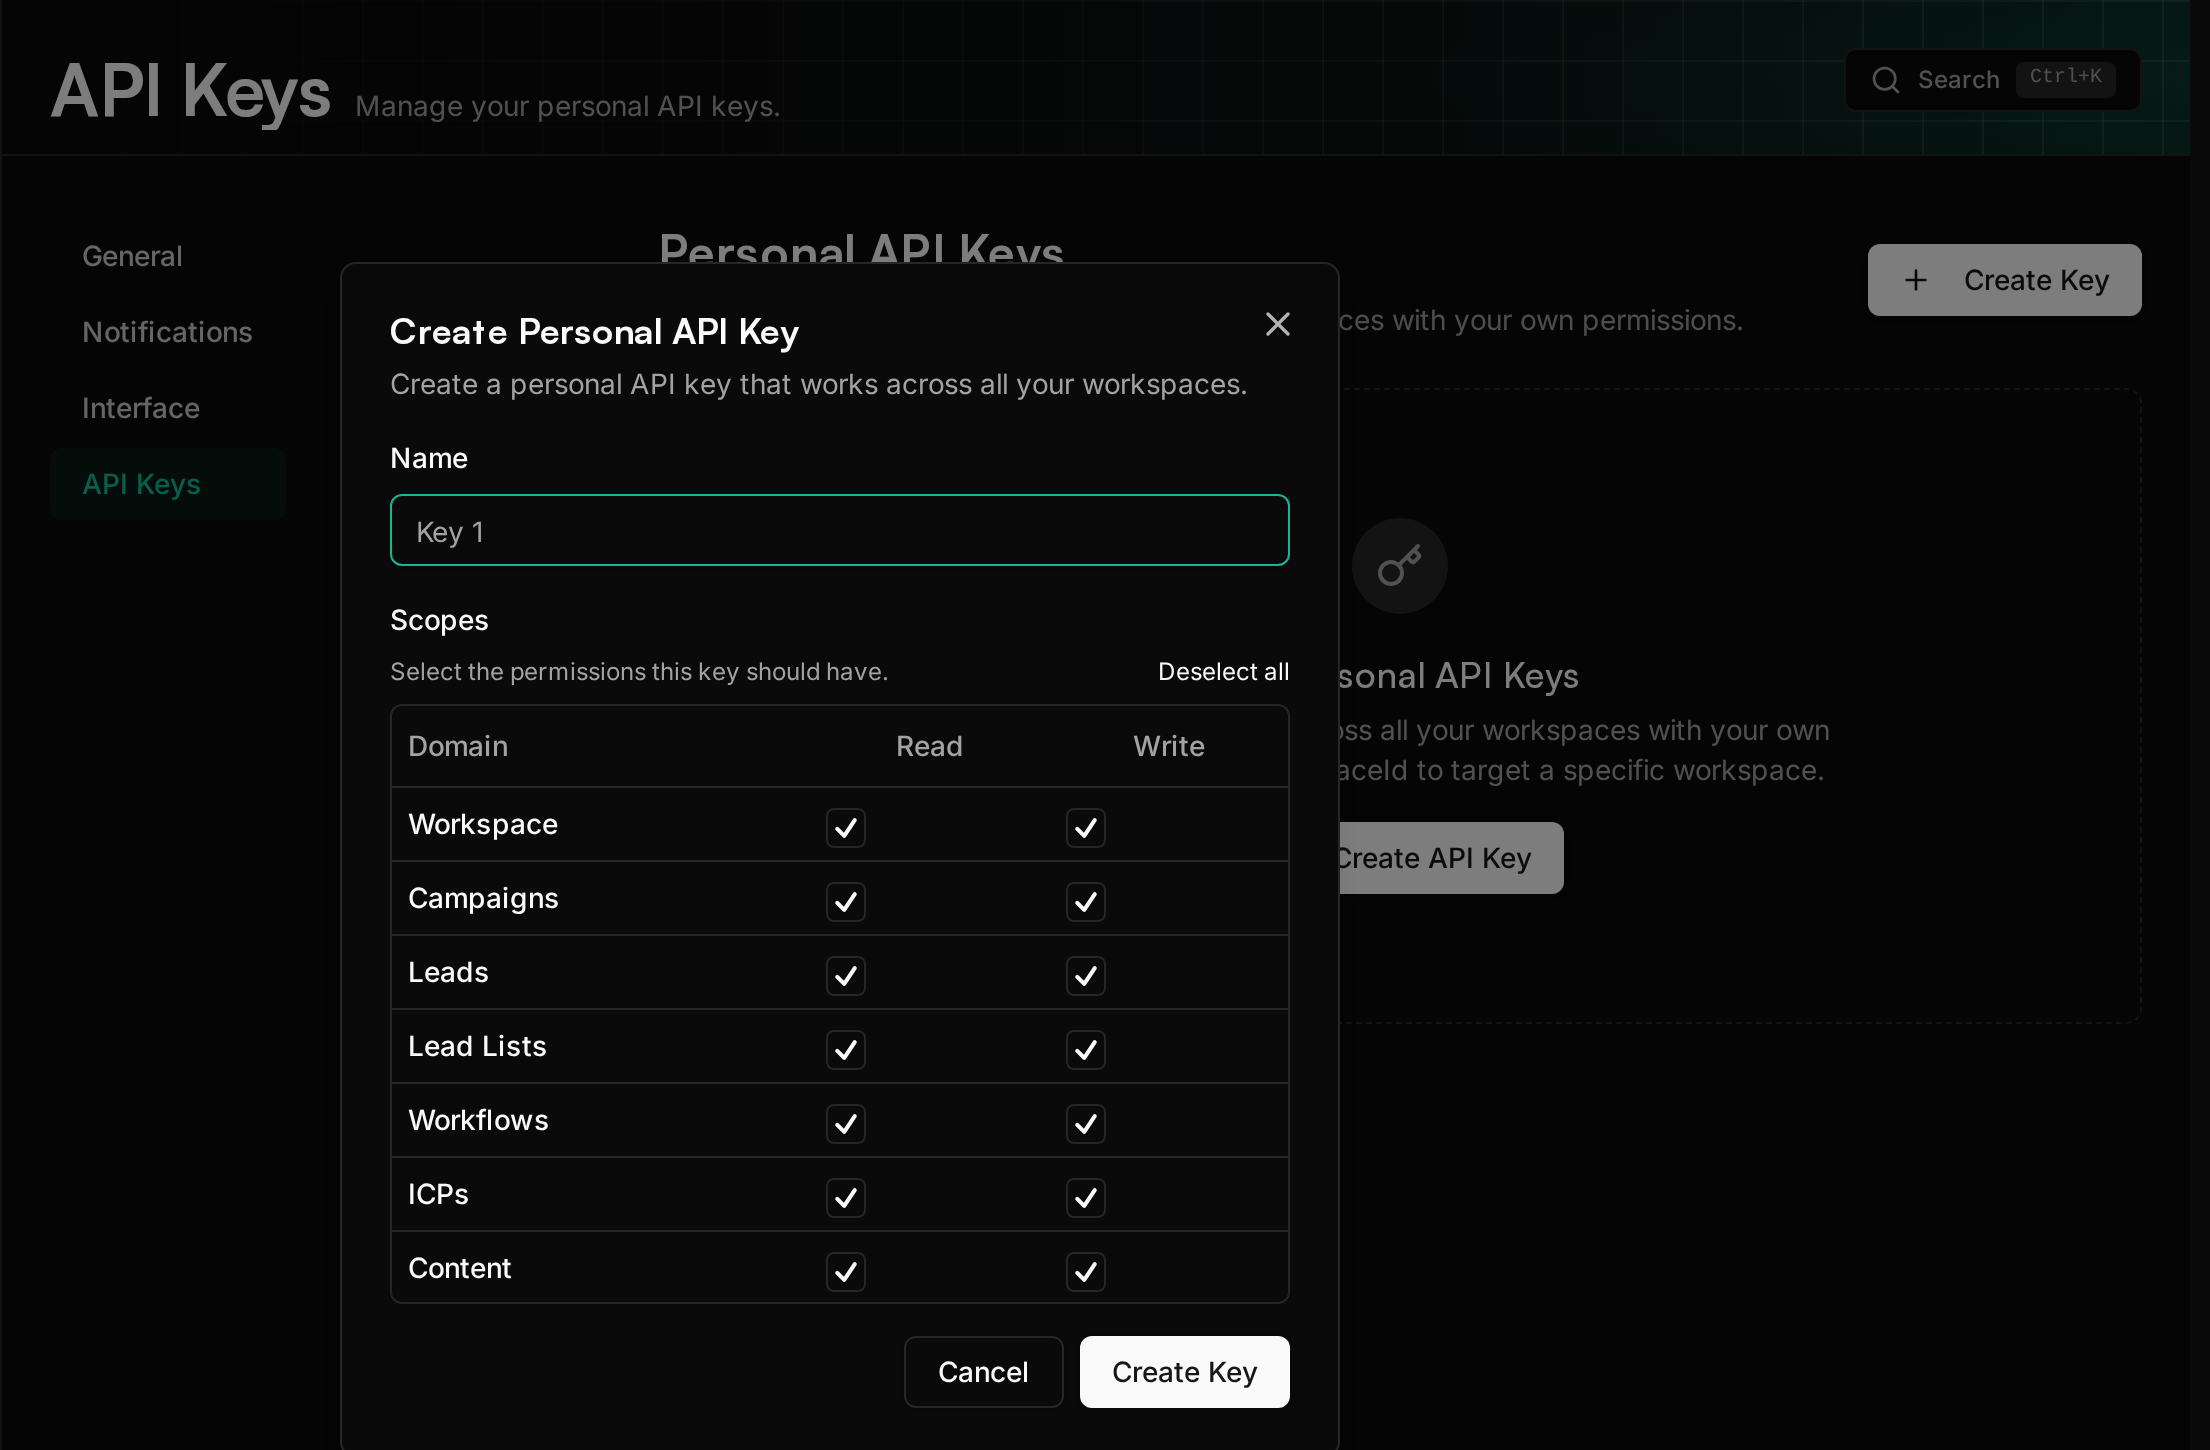This screenshot has height=1450, width=2210.
Task: Click the API Keys page heading
Action: (190, 92)
